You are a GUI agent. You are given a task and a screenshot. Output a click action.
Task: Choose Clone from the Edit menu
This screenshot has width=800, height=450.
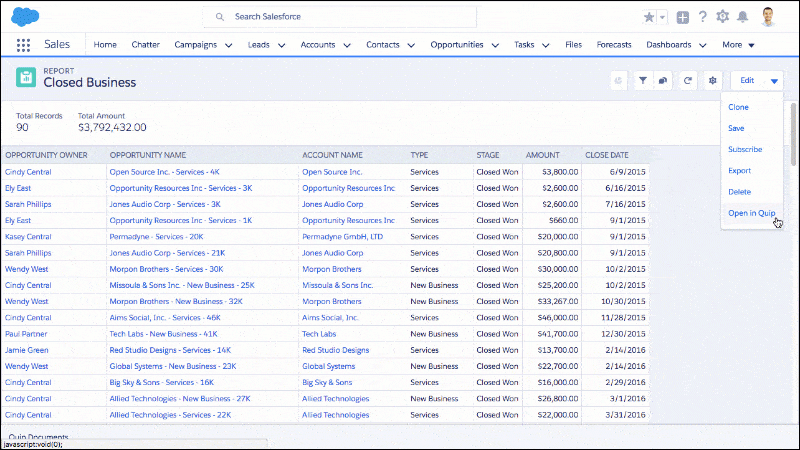tap(738, 107)
